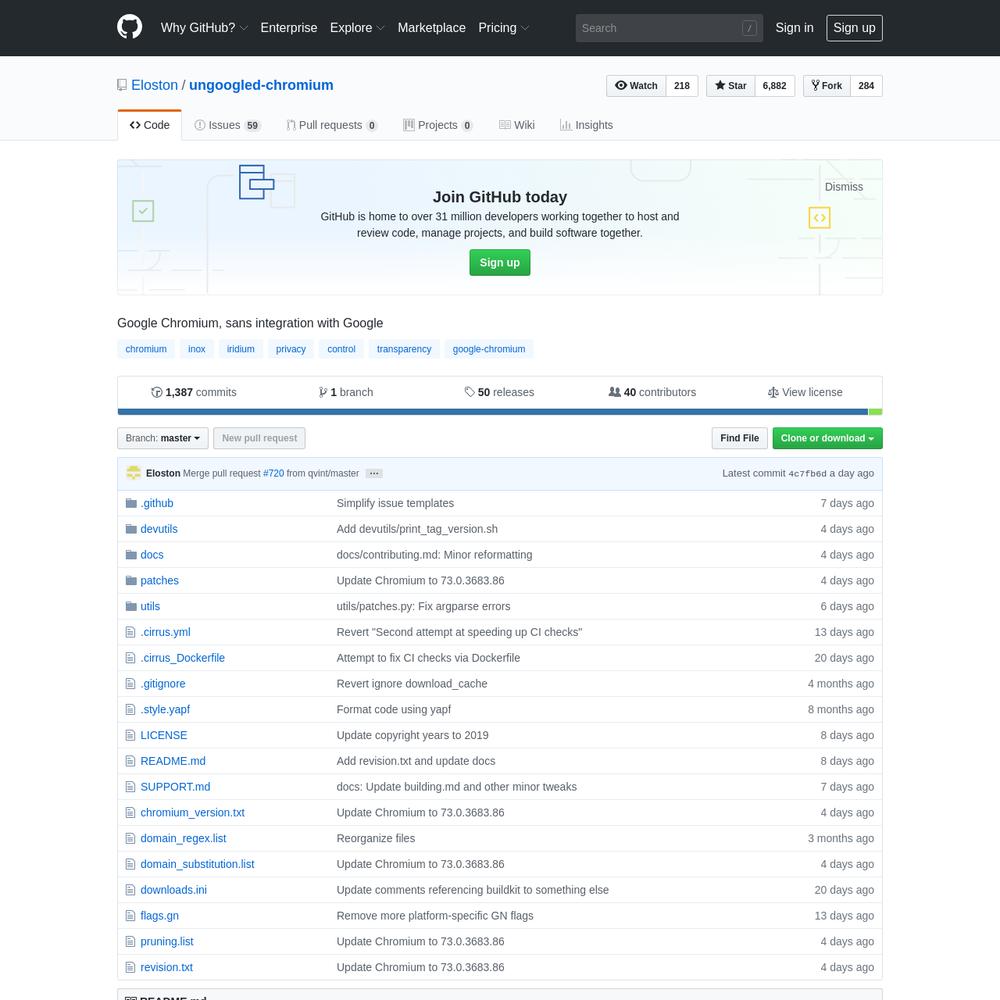
Task: Click the google-chromium topic tag
Action: point(489,349)
